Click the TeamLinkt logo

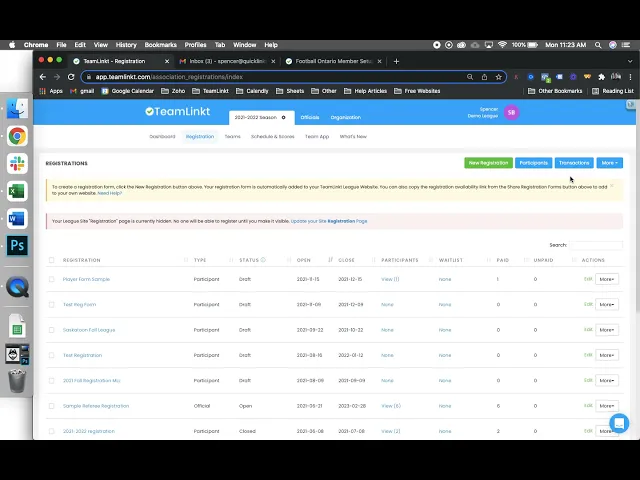178,111
